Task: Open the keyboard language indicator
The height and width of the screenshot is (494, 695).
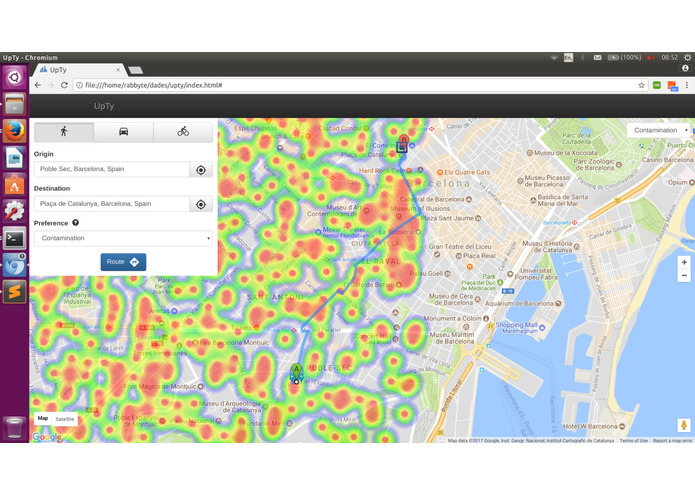Action: (x=568, y=58)
